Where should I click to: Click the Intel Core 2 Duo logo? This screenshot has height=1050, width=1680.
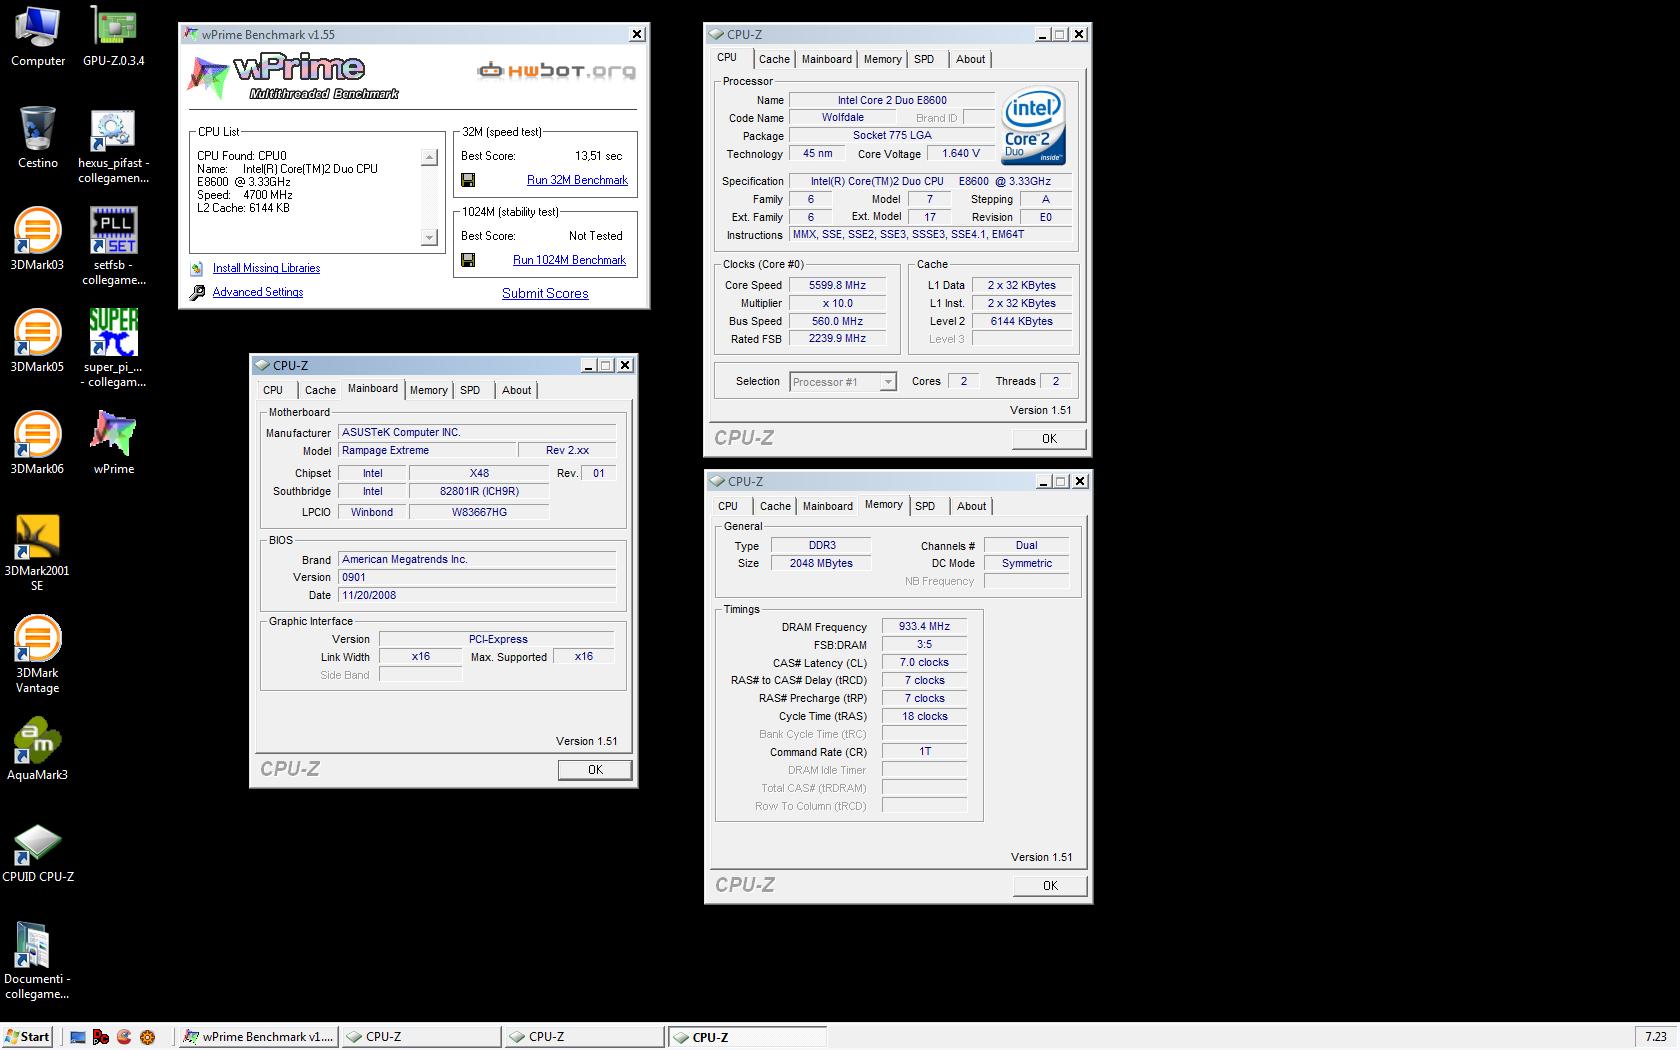tap(1034, 128)
